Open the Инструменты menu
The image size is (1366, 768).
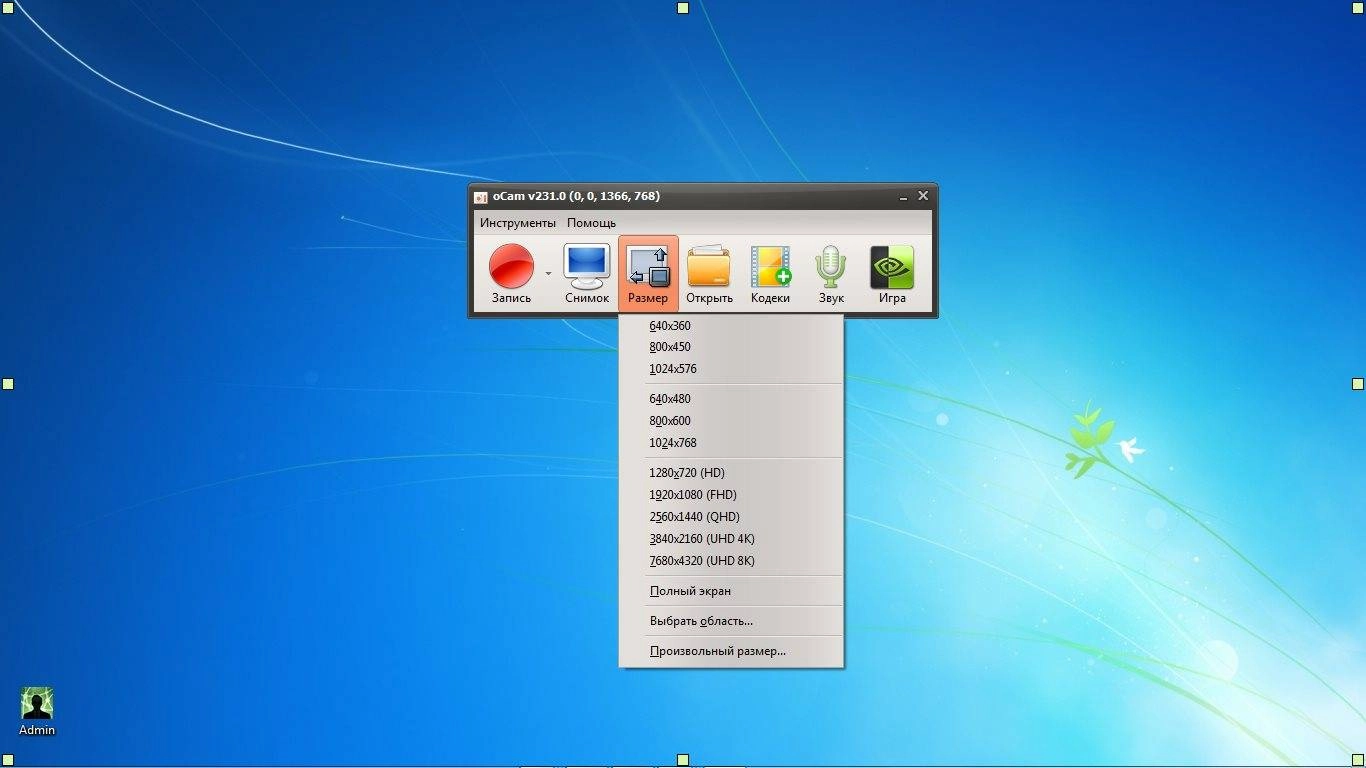(x=517, y=223)
